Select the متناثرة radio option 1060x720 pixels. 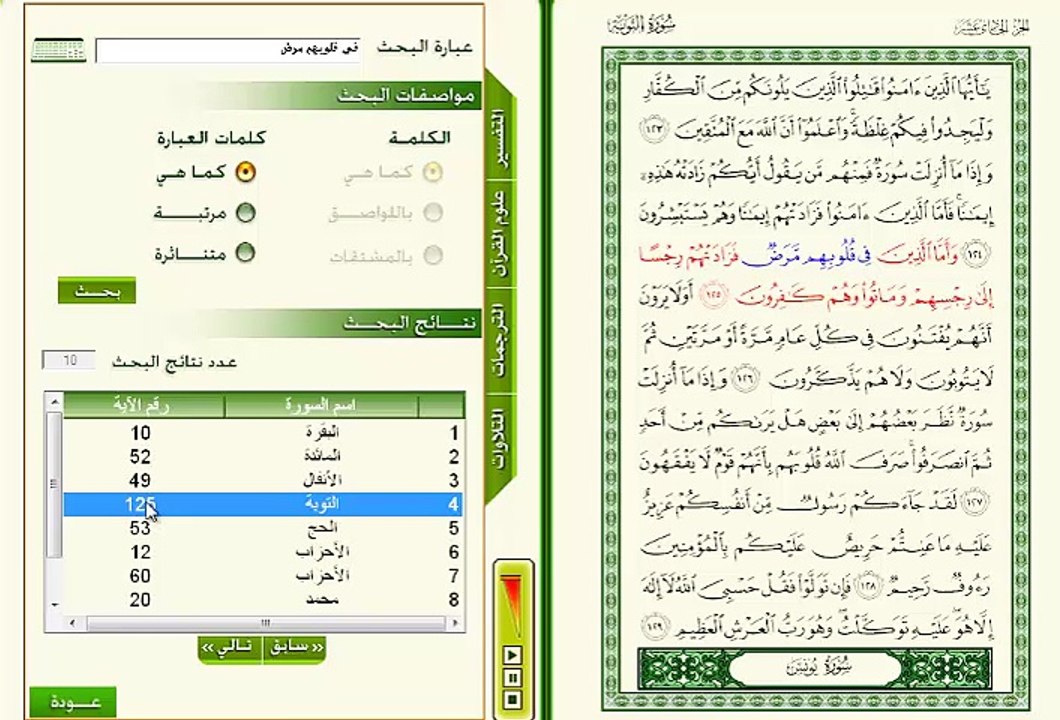click(245, 253)
